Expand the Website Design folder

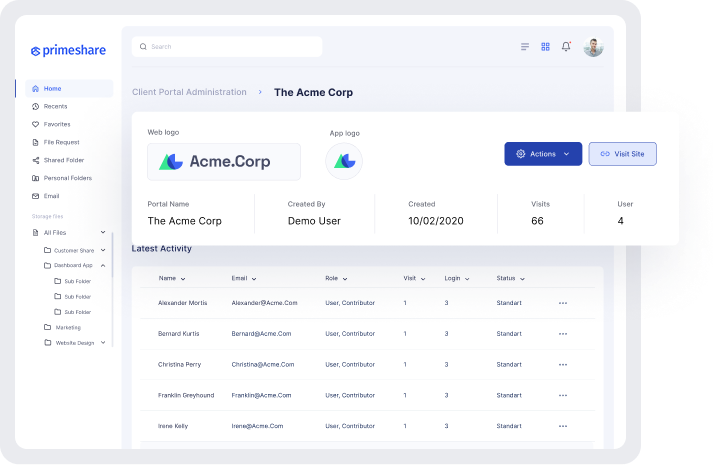(103, 343)
